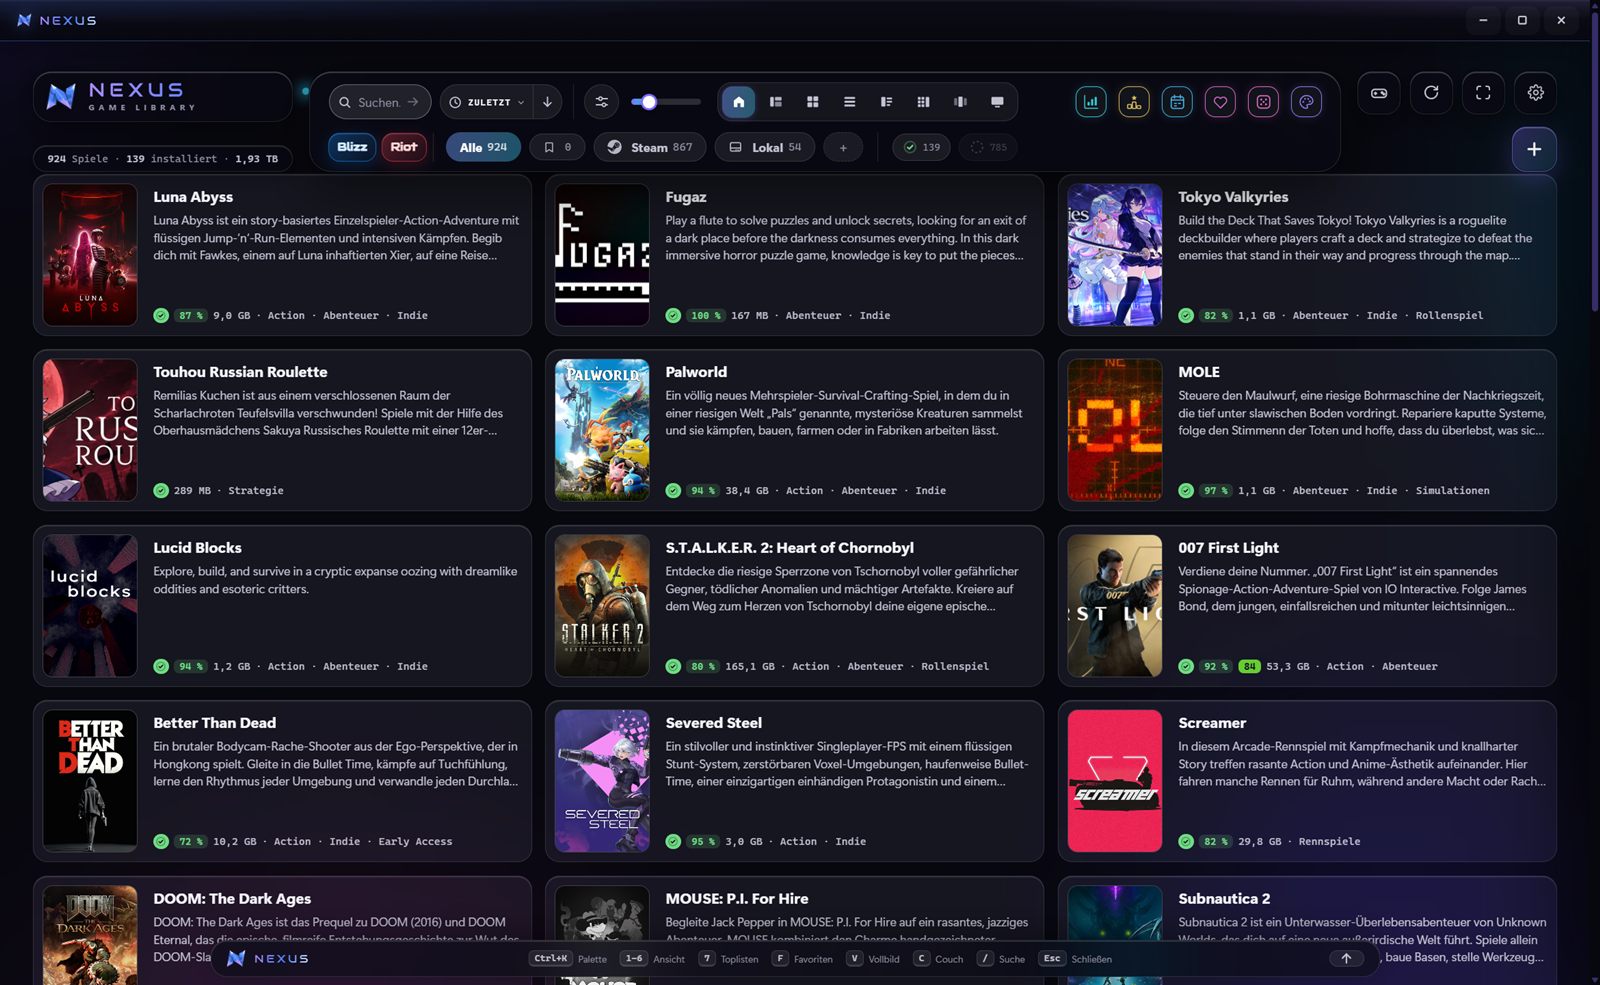Open the statistics chart icon
Image resolution: width=1600 pixels, height=985 pixels.
pyautogui.click(x=1091, y=102)
